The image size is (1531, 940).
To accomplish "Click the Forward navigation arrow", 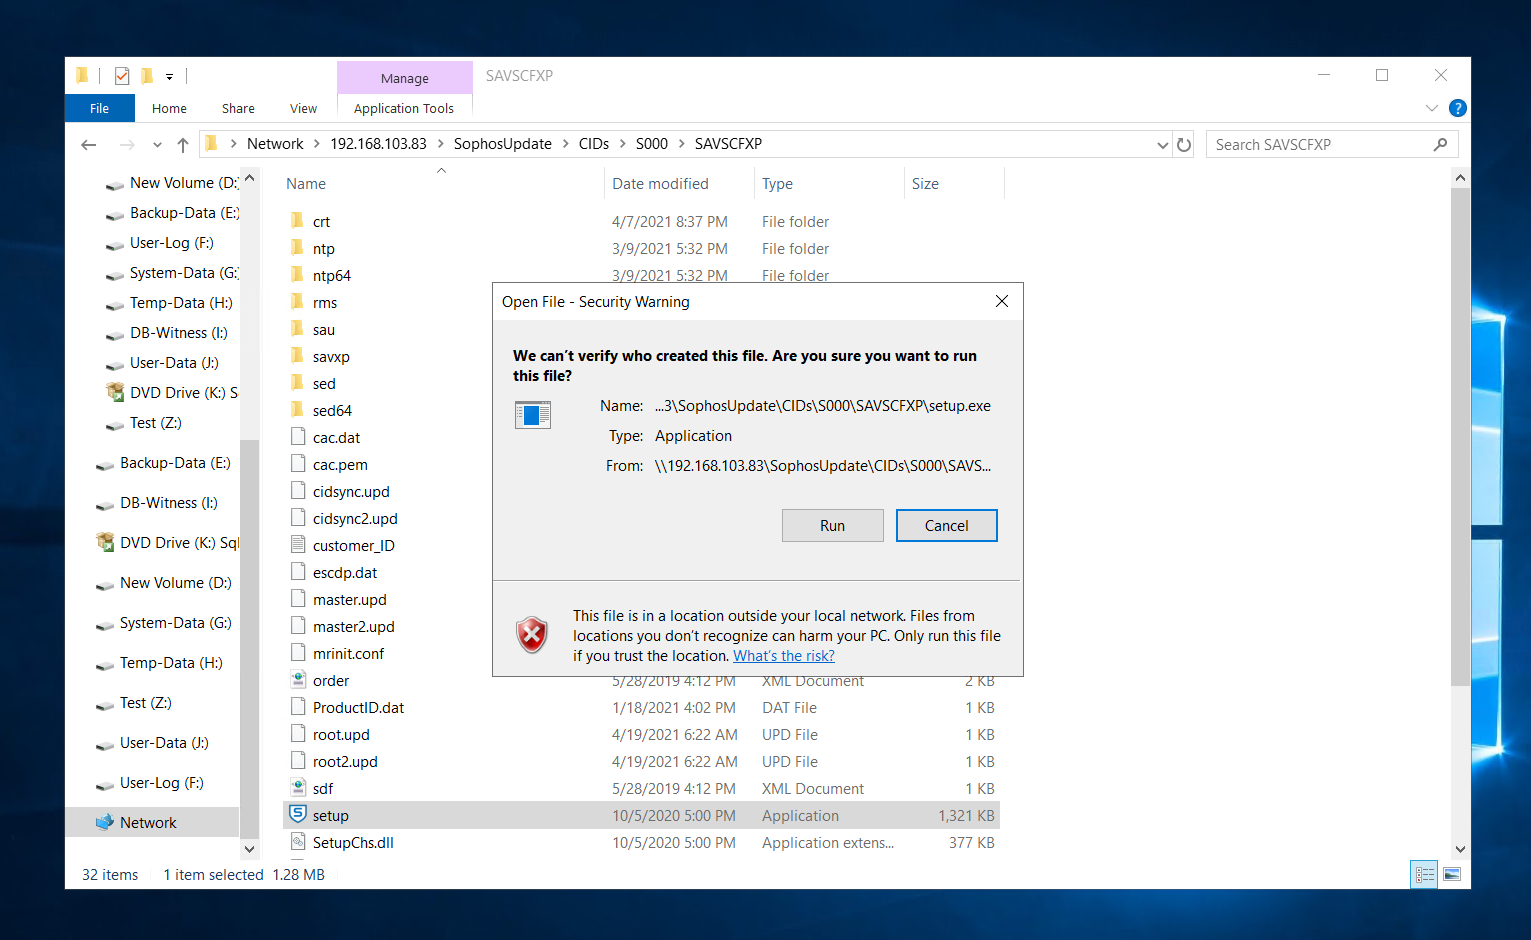I will (x=127, y=145).
